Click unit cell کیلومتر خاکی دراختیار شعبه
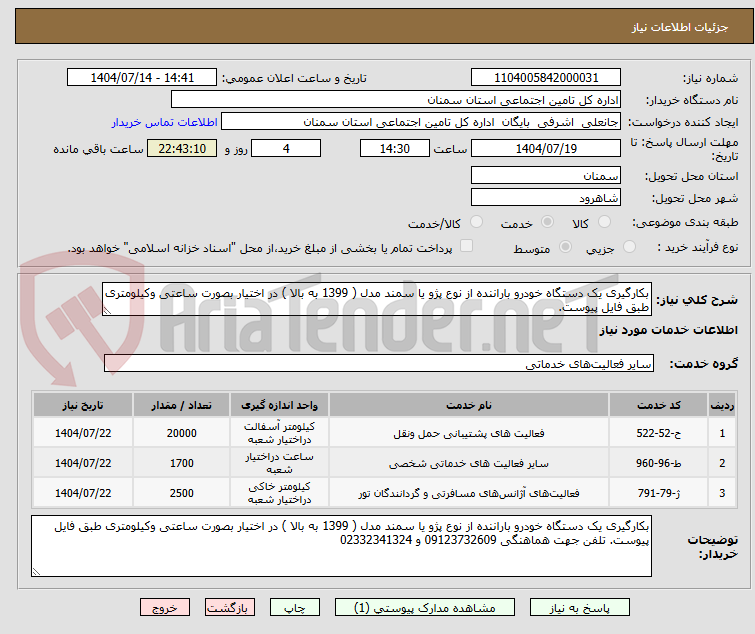The height and width of the screenshot is (634, 755). (280, 493)
